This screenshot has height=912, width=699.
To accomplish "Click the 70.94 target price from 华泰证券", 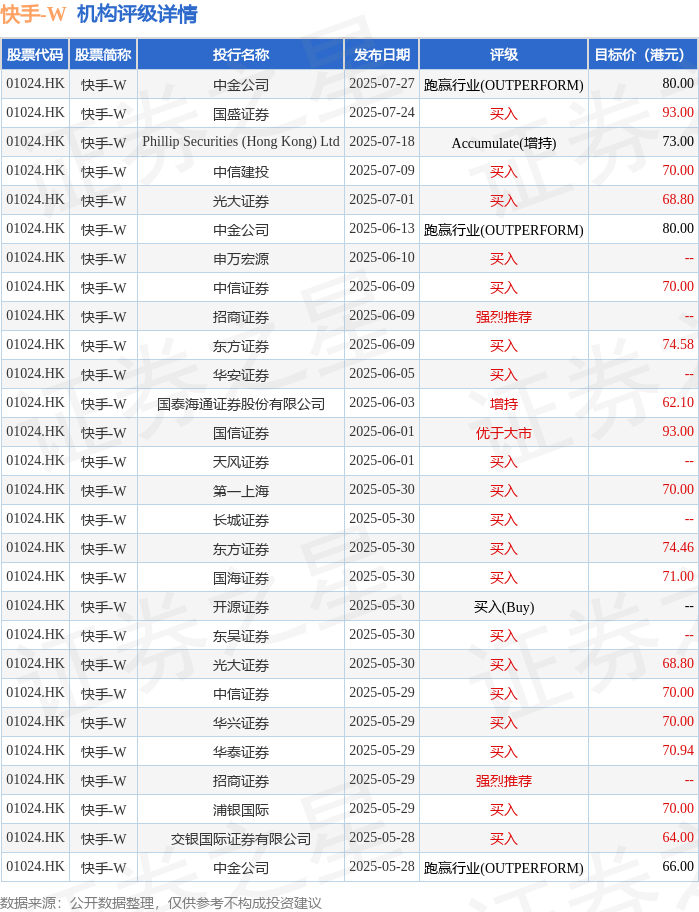I will [x=677, y=751].
